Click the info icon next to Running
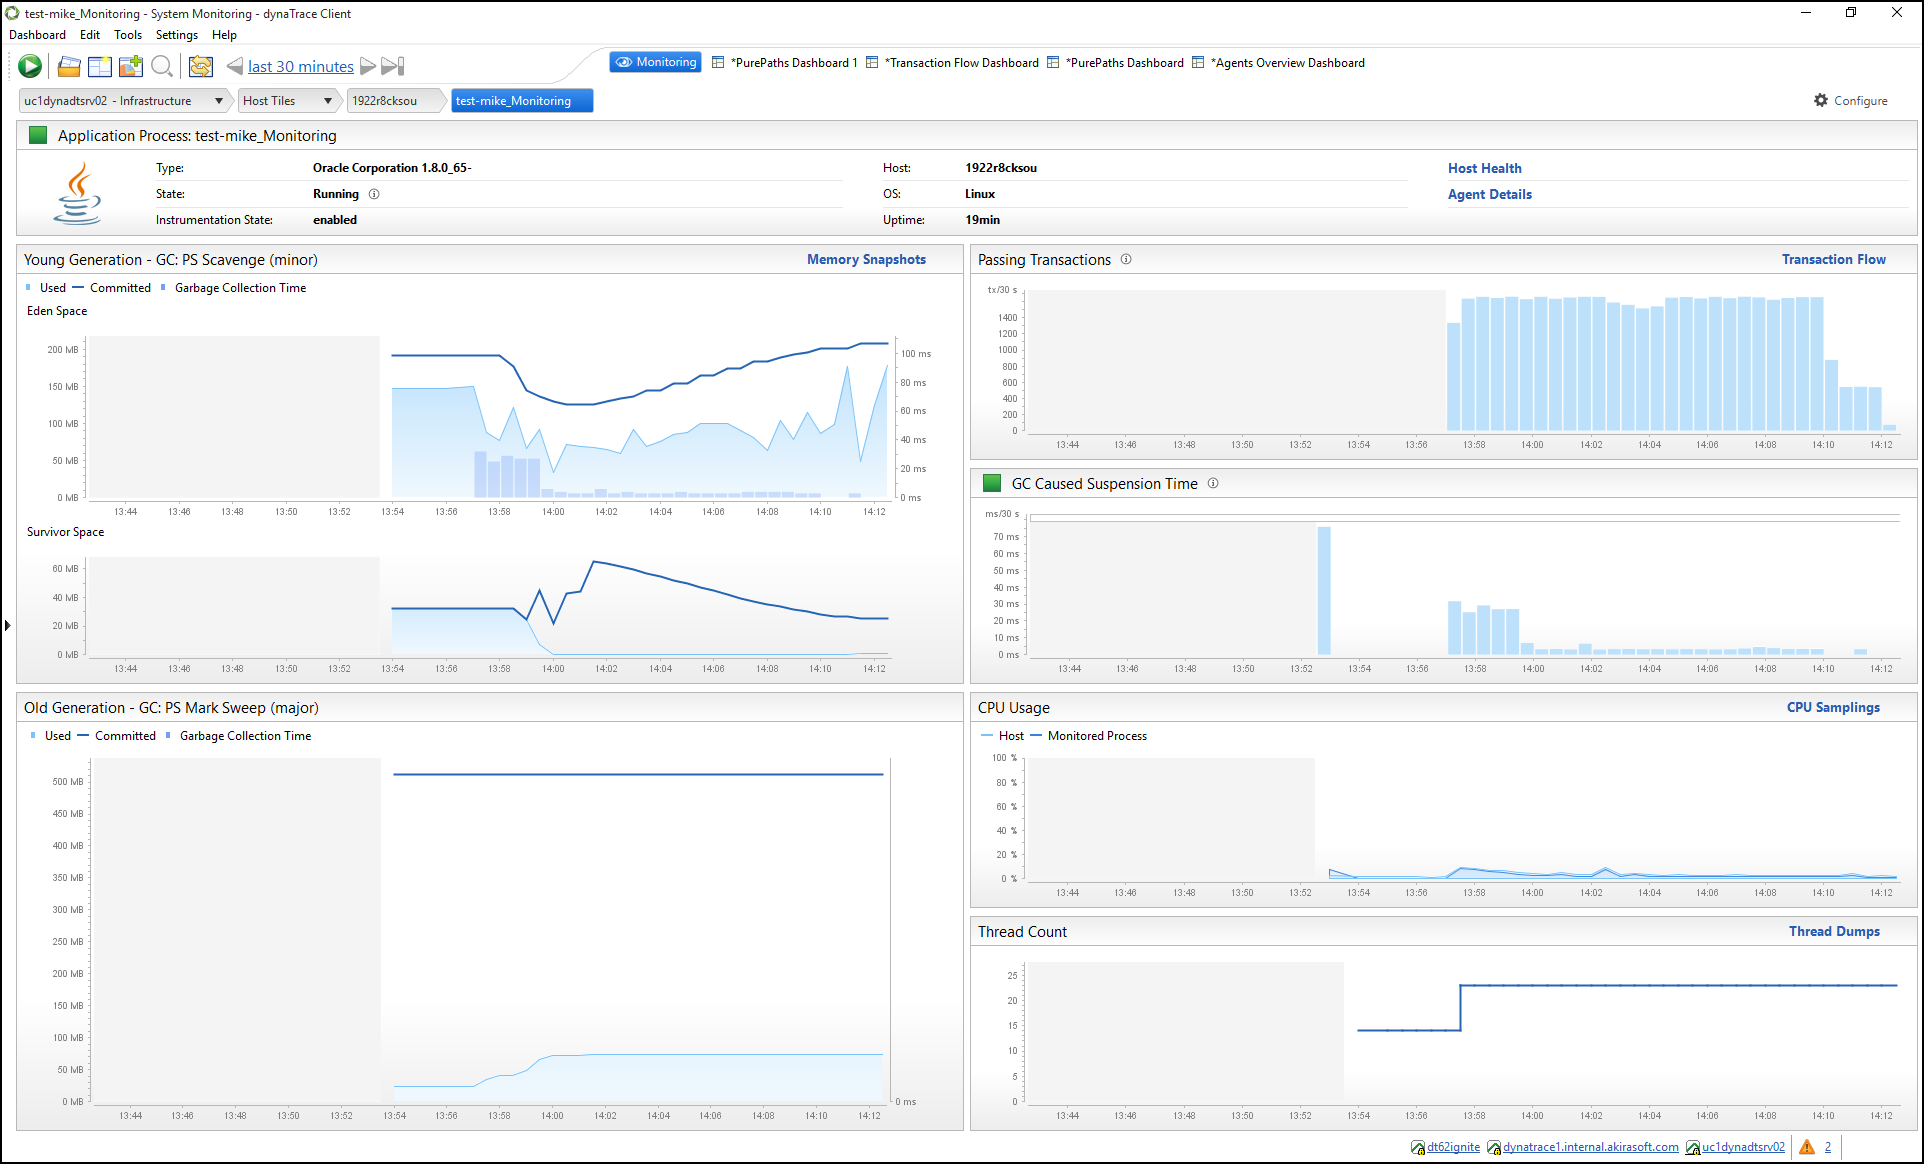1924x1164 pixels. [x=374, y=194]
